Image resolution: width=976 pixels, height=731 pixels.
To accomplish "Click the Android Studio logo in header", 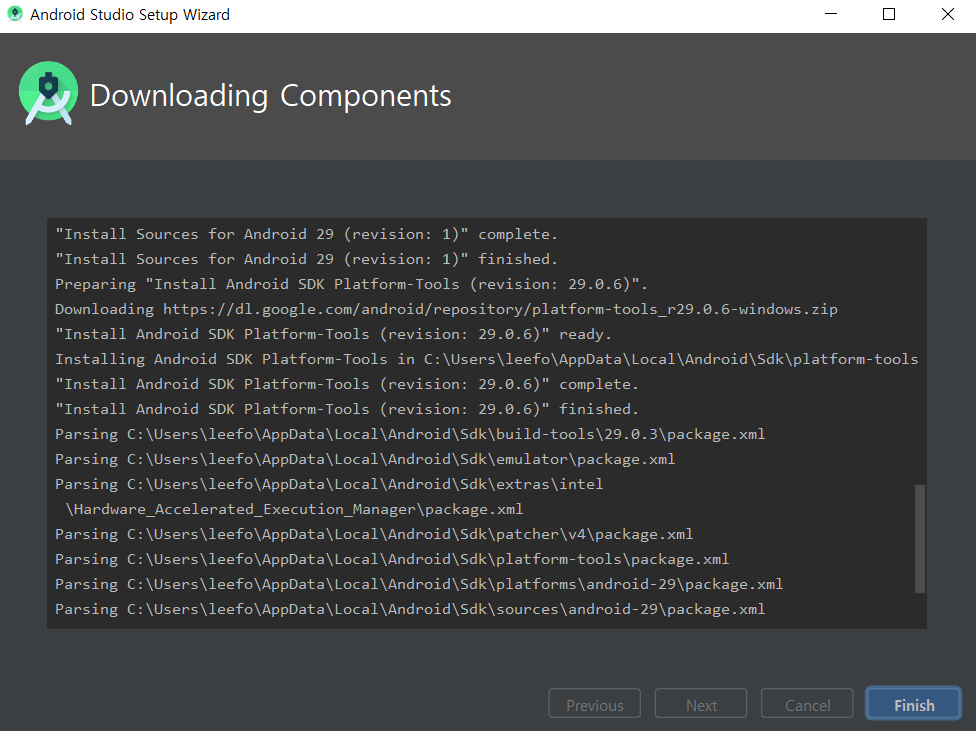I will point(49,93).
